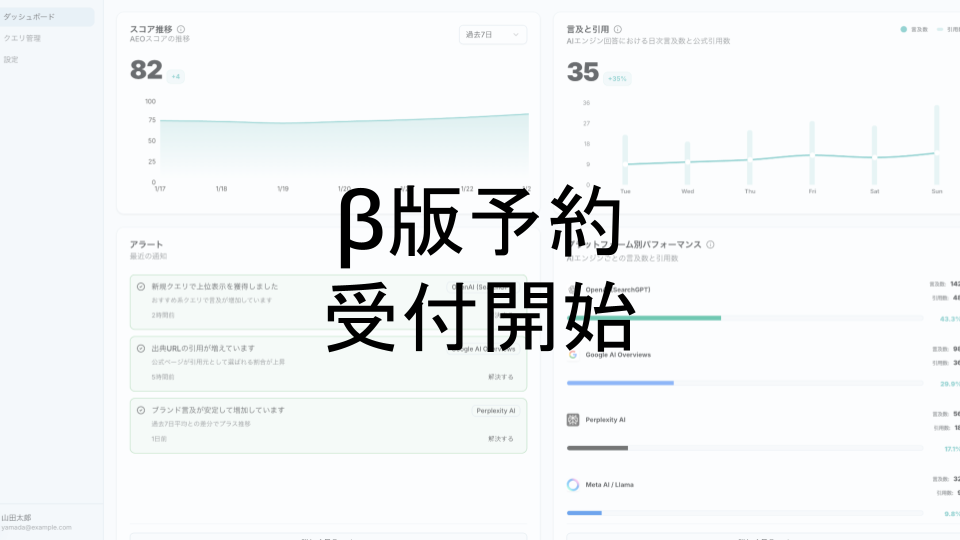960x540 pixels.
Task: Click the Sun data point on chart
Action: (936, 153)
